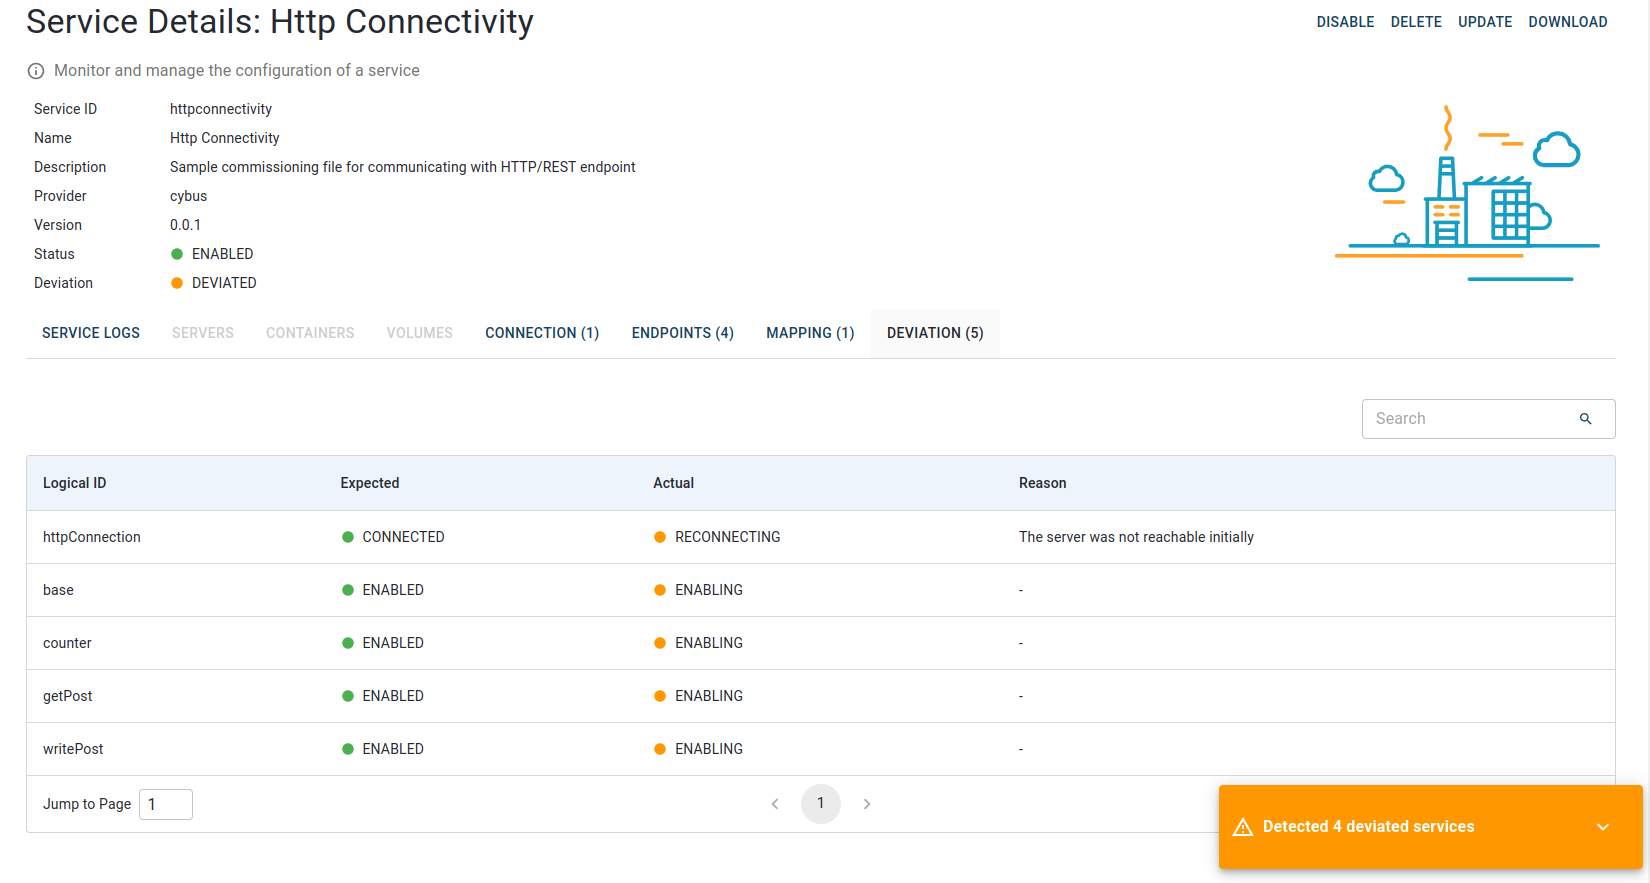Open the Service Logs tab

point(91,333)
